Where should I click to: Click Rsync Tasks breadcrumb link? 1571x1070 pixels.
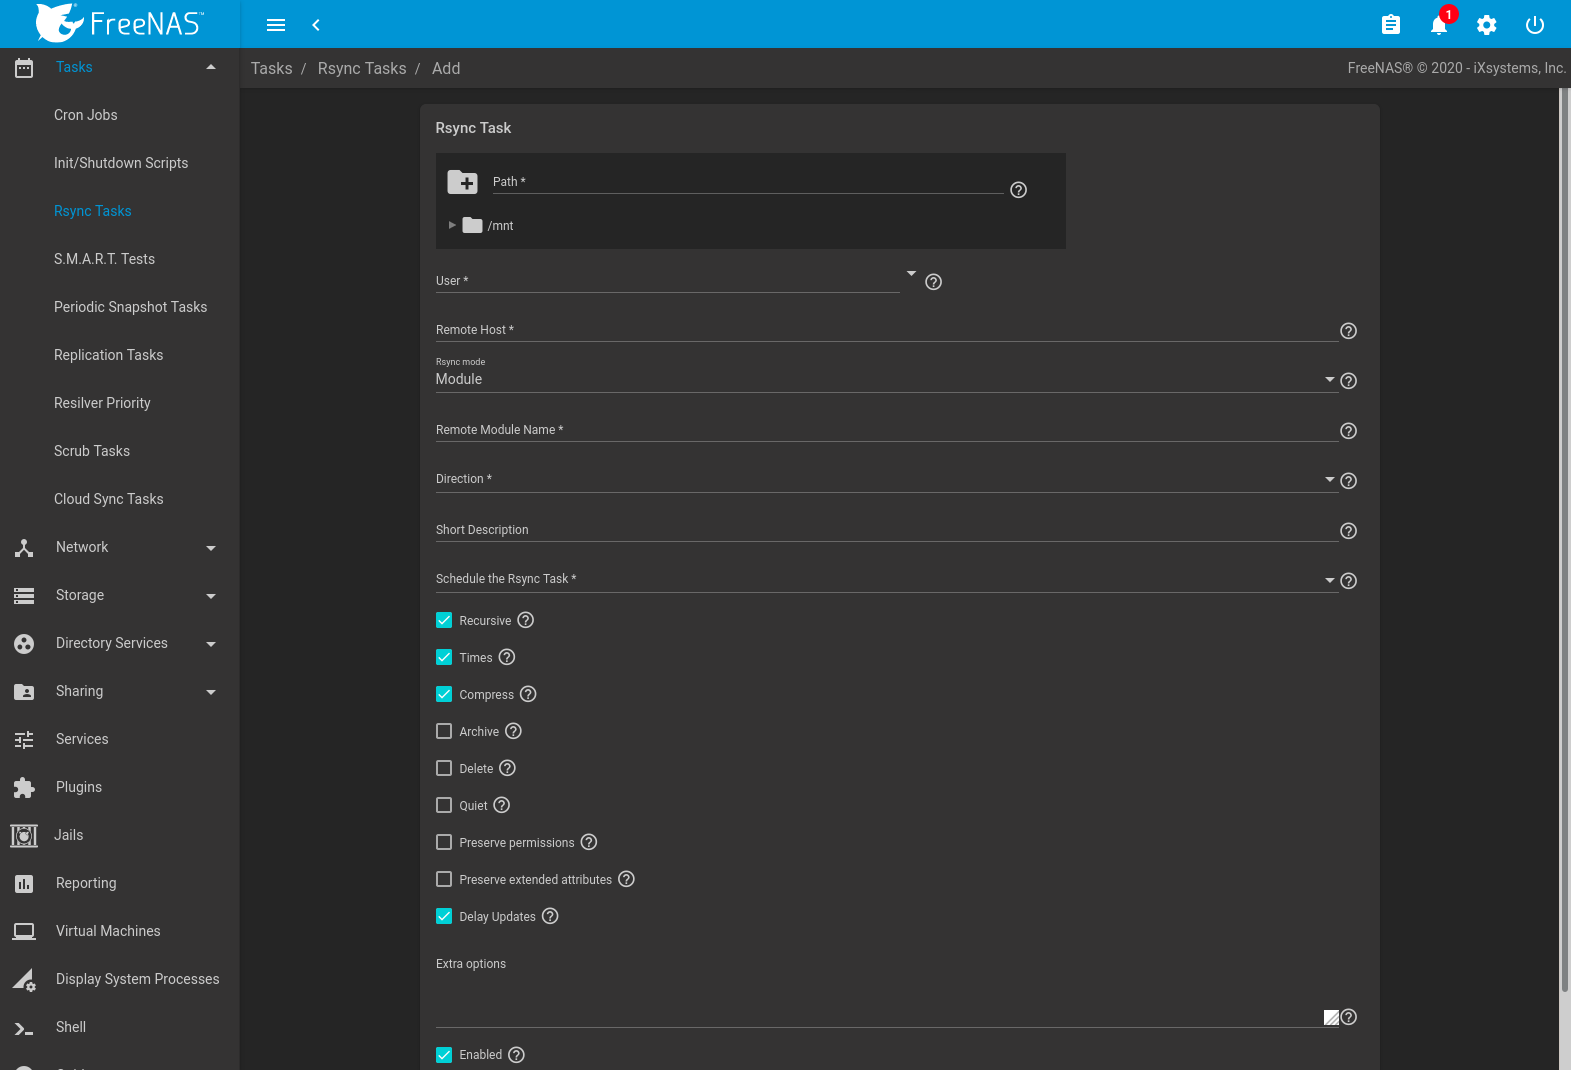pyautogui.click(x=362, y=68)
